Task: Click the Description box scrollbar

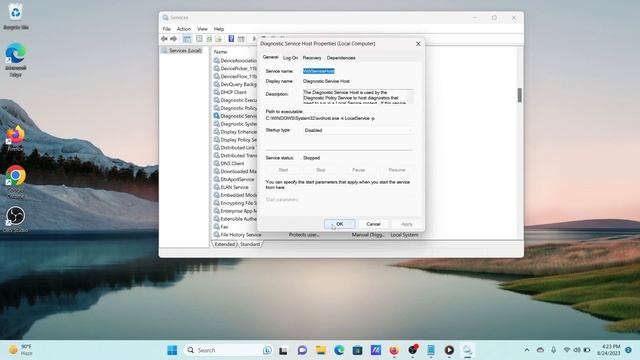Action: [411, 97]
